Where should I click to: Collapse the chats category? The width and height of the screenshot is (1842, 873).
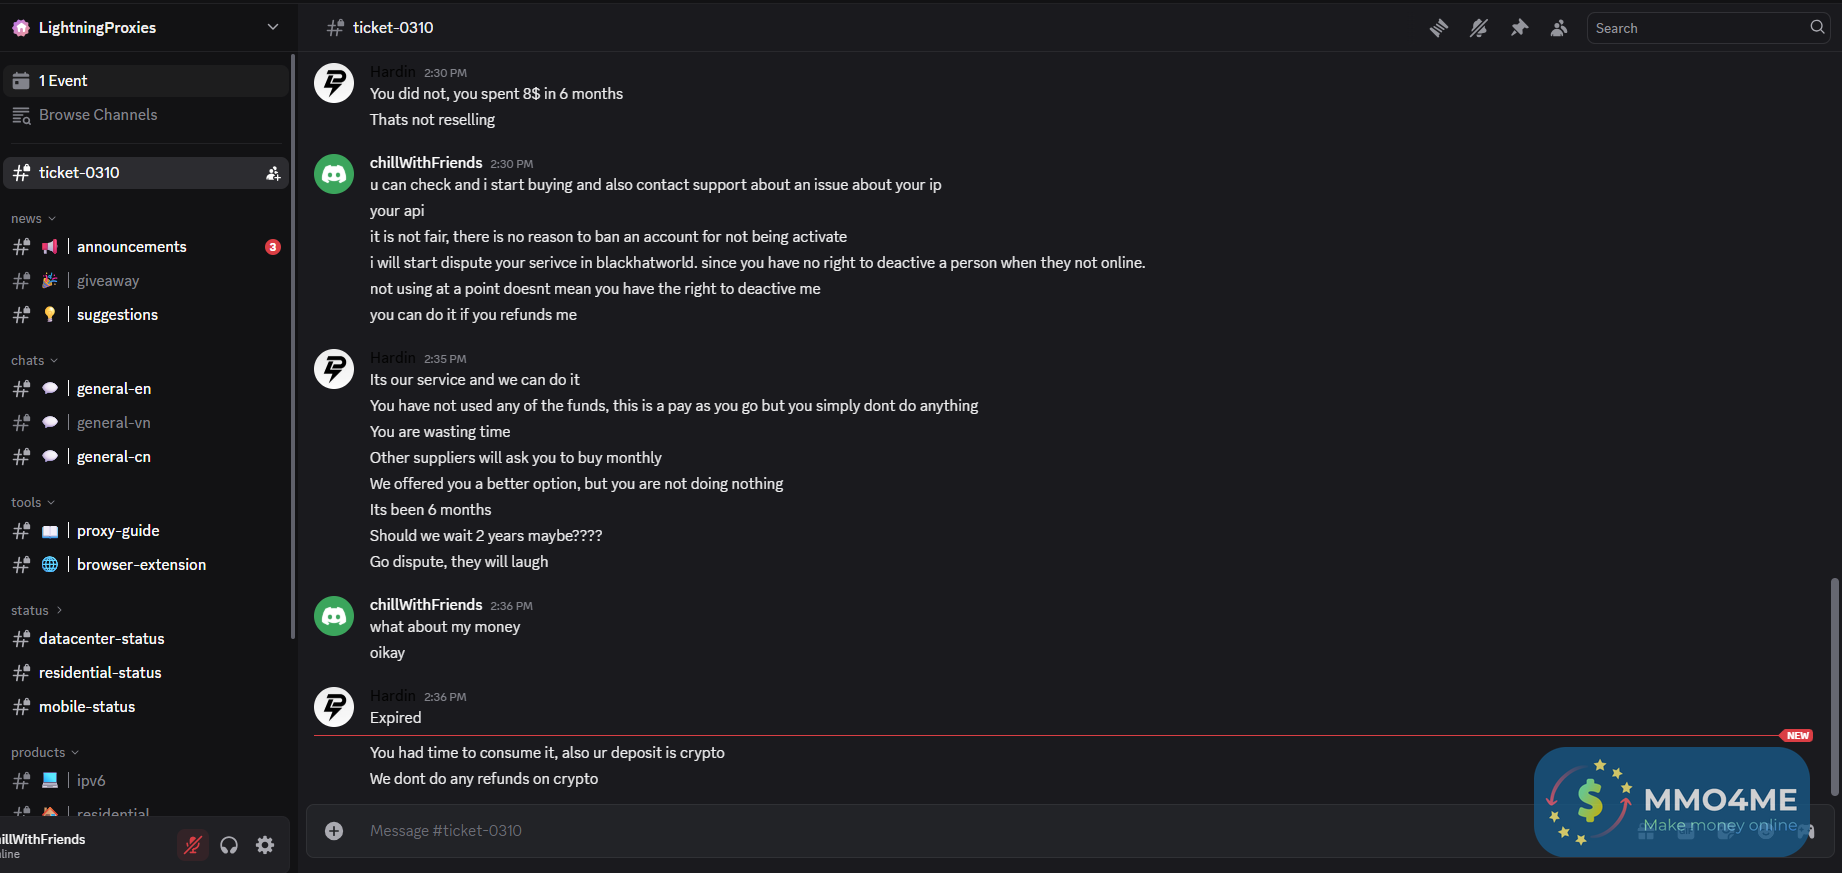(34, 361)
